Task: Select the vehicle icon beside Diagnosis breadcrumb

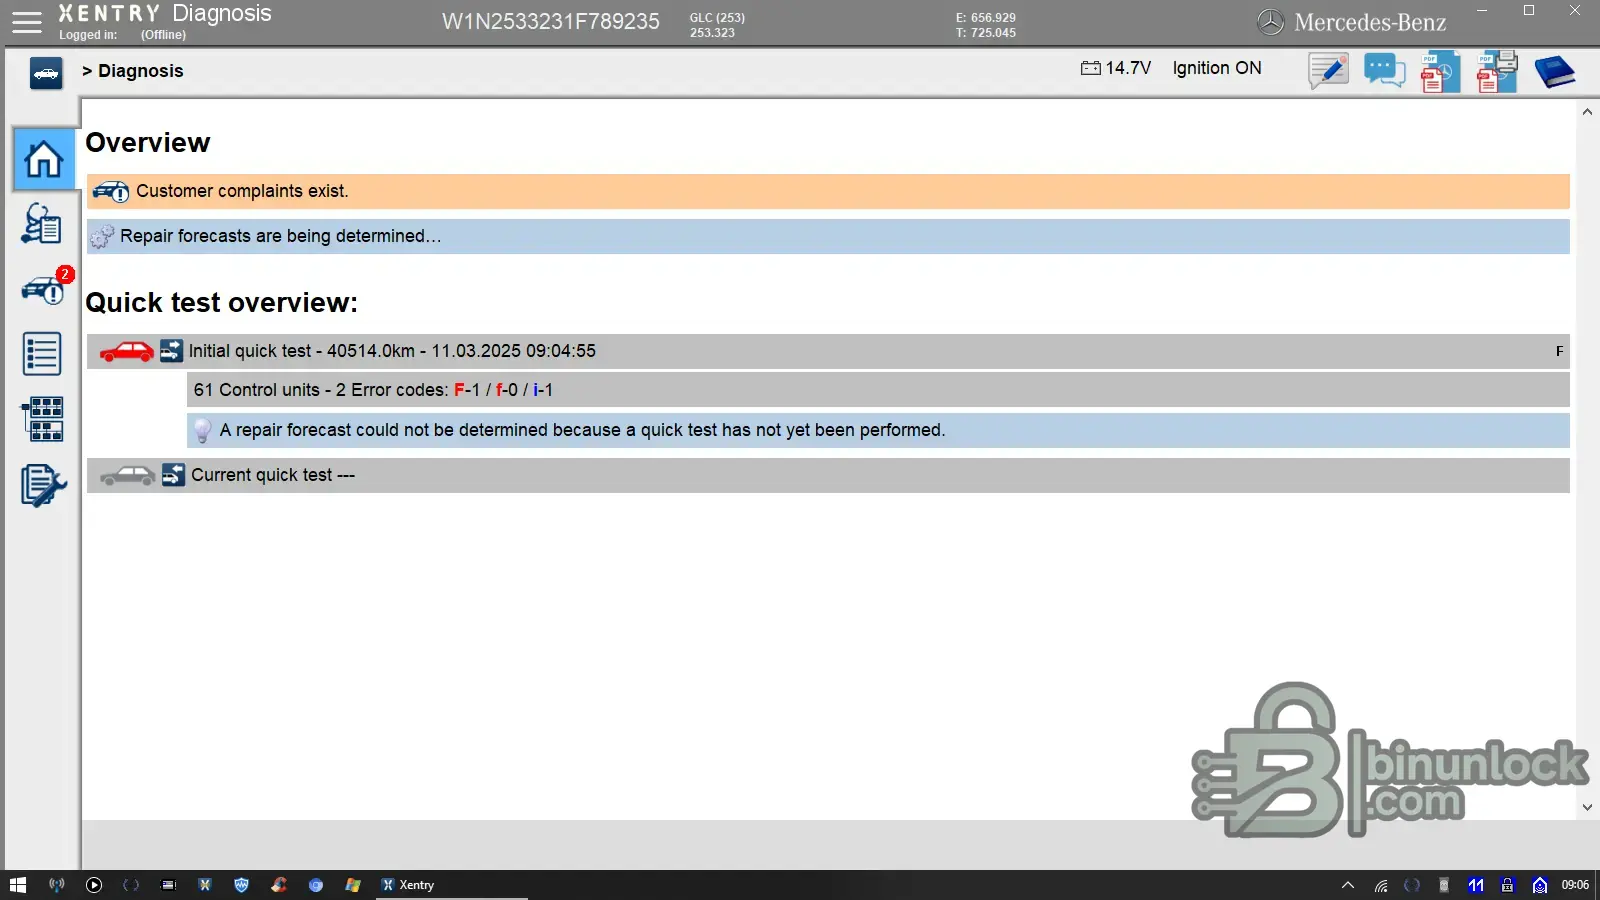Action: [46, 73]
